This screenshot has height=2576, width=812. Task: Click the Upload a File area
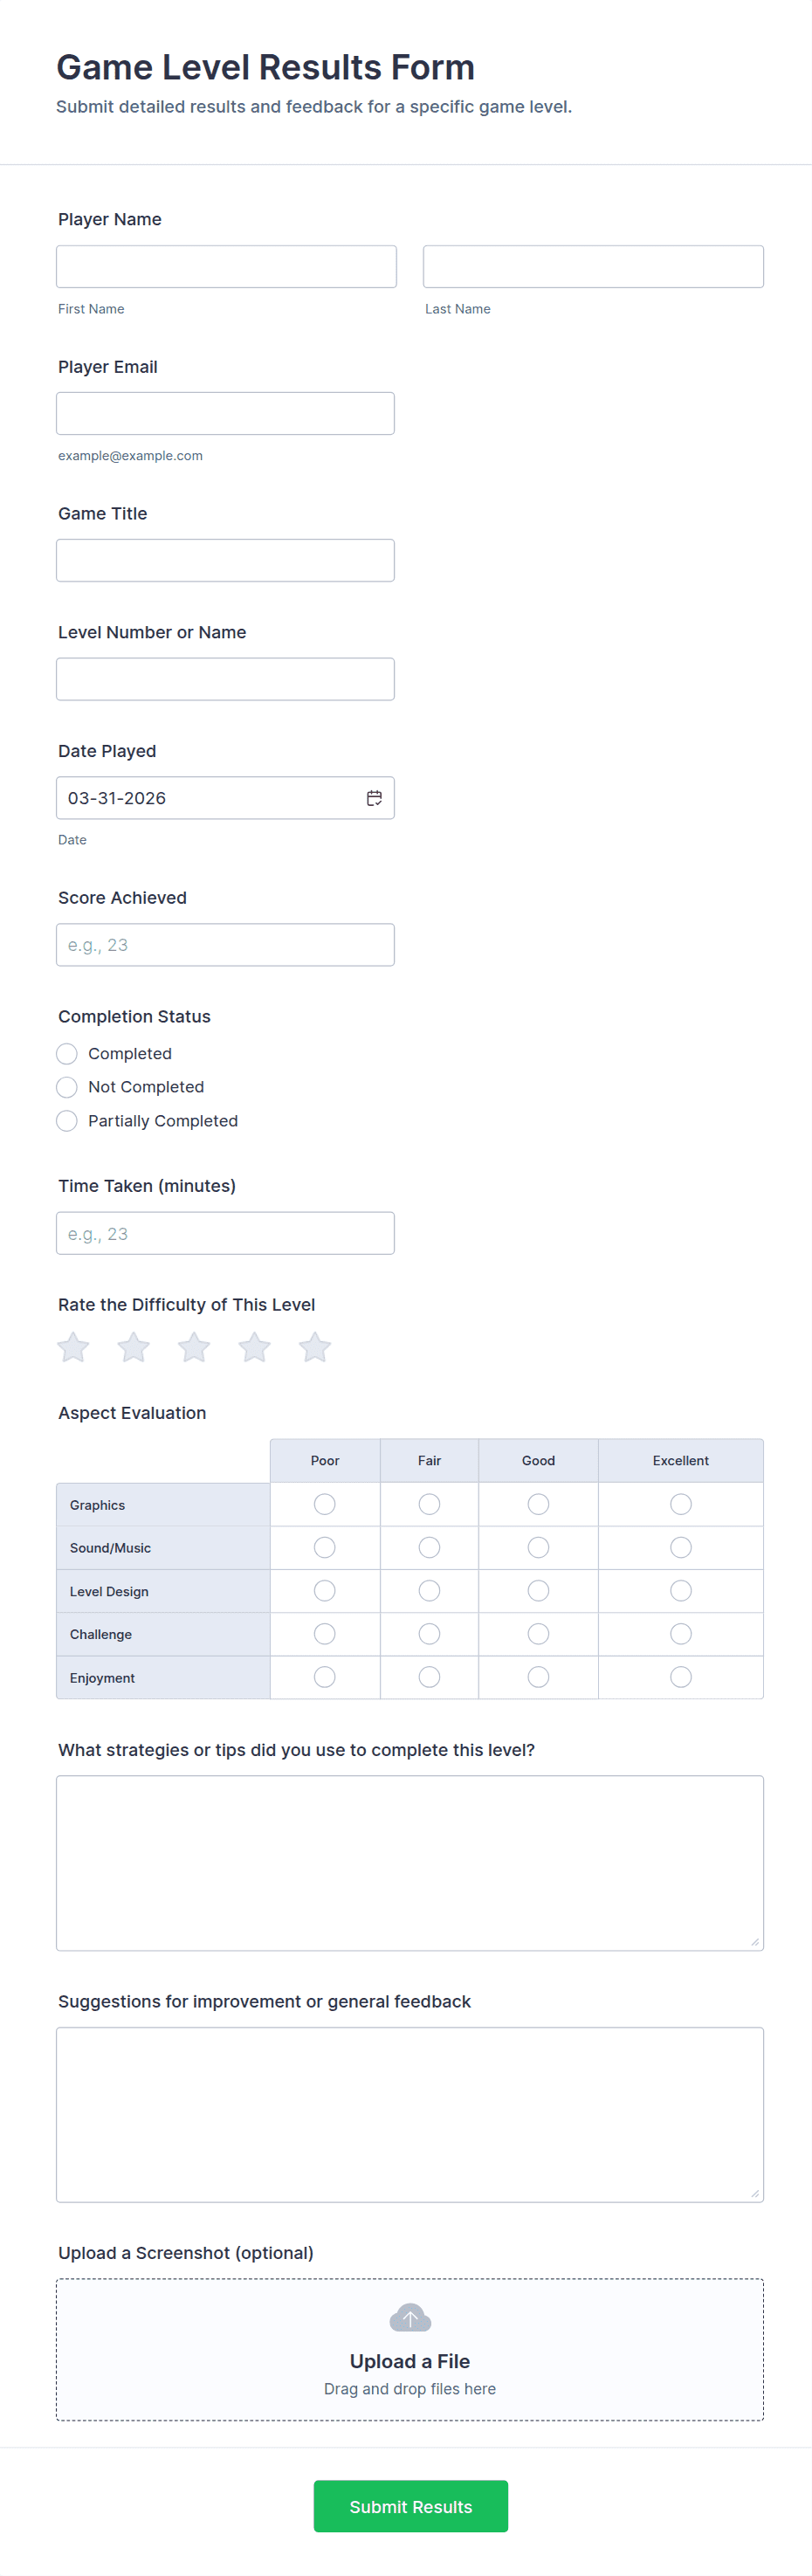tap(410, 2361)
